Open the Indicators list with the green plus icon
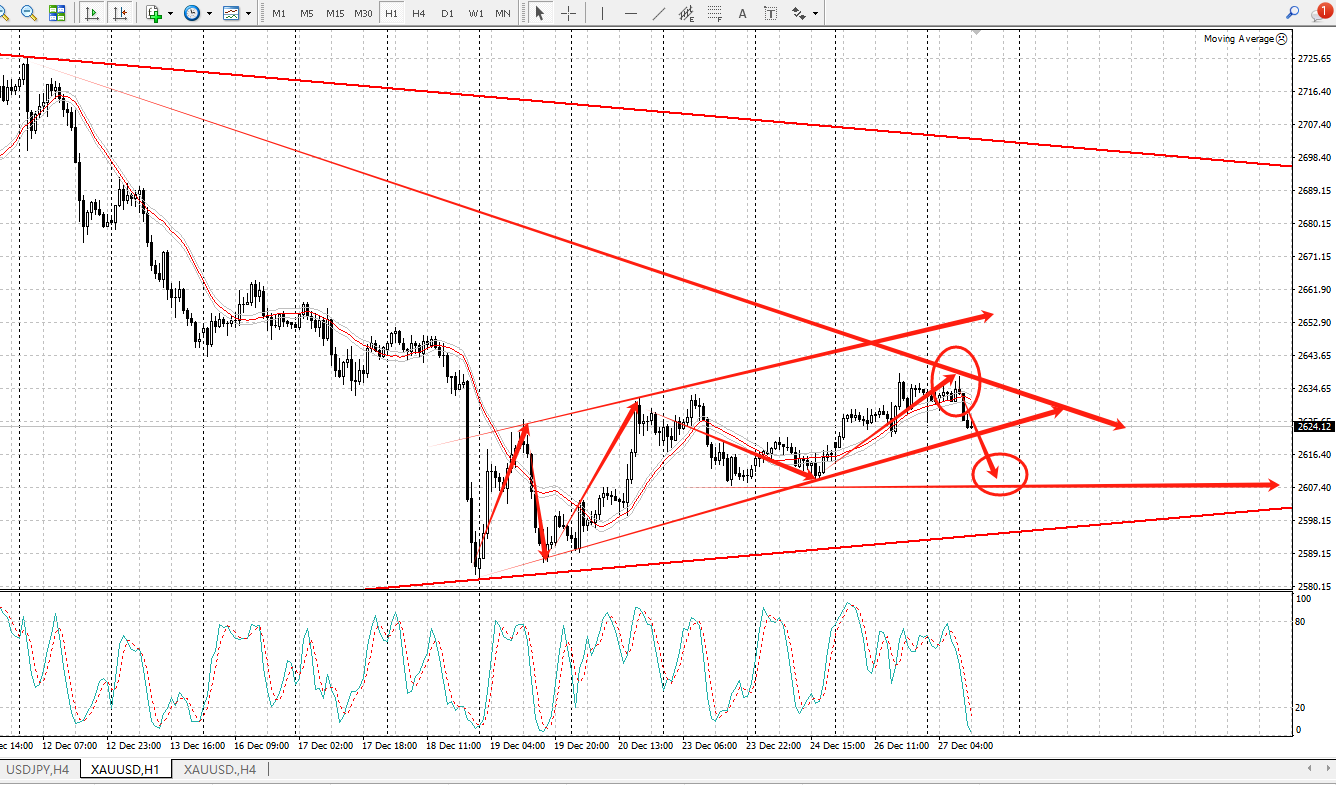The image size is (1336, 785). tap(153, 13)
